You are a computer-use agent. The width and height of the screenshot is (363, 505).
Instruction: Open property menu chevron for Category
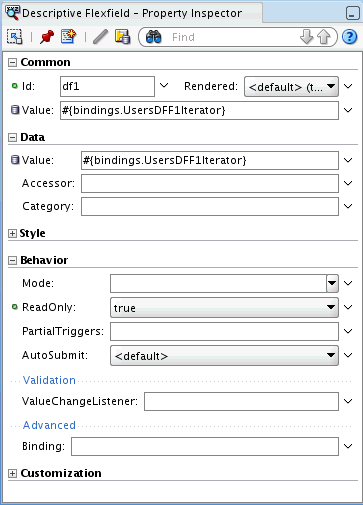pyautogui.click(x=348, y=206)
